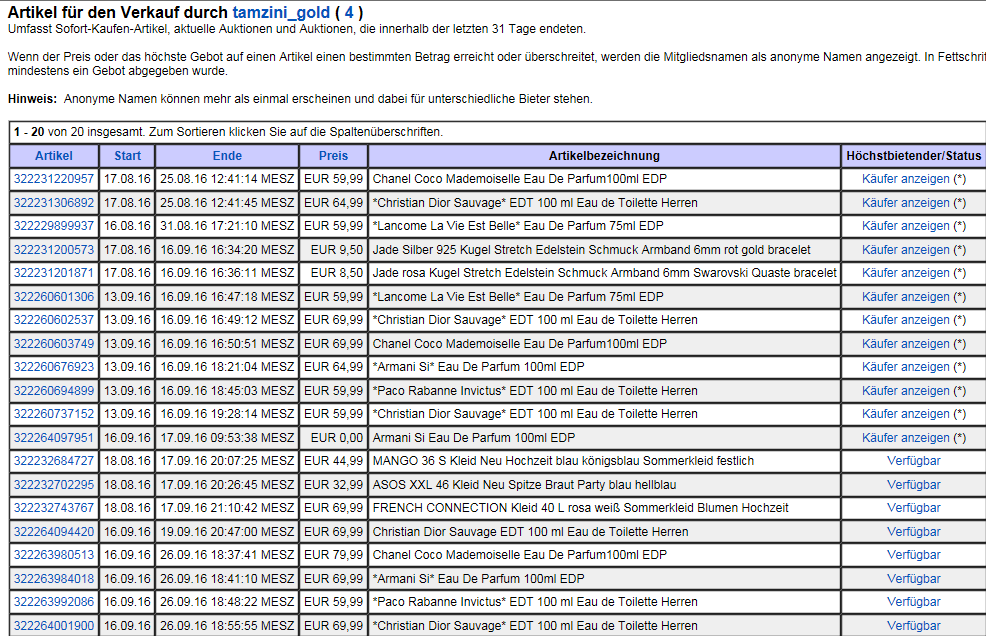Screen dimensions: 986x636
Task: Select the Artikelbezeichnung column header
Action: pos(604,156)
